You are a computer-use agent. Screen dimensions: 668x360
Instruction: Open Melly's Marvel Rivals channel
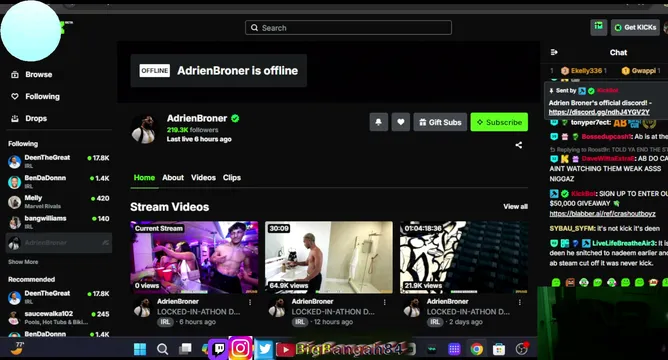tap(59, 202)
